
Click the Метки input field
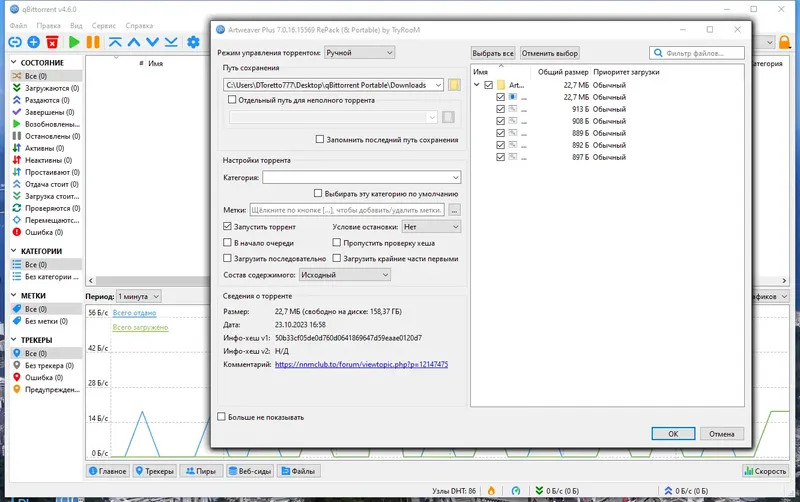click(x=347, y=210)
